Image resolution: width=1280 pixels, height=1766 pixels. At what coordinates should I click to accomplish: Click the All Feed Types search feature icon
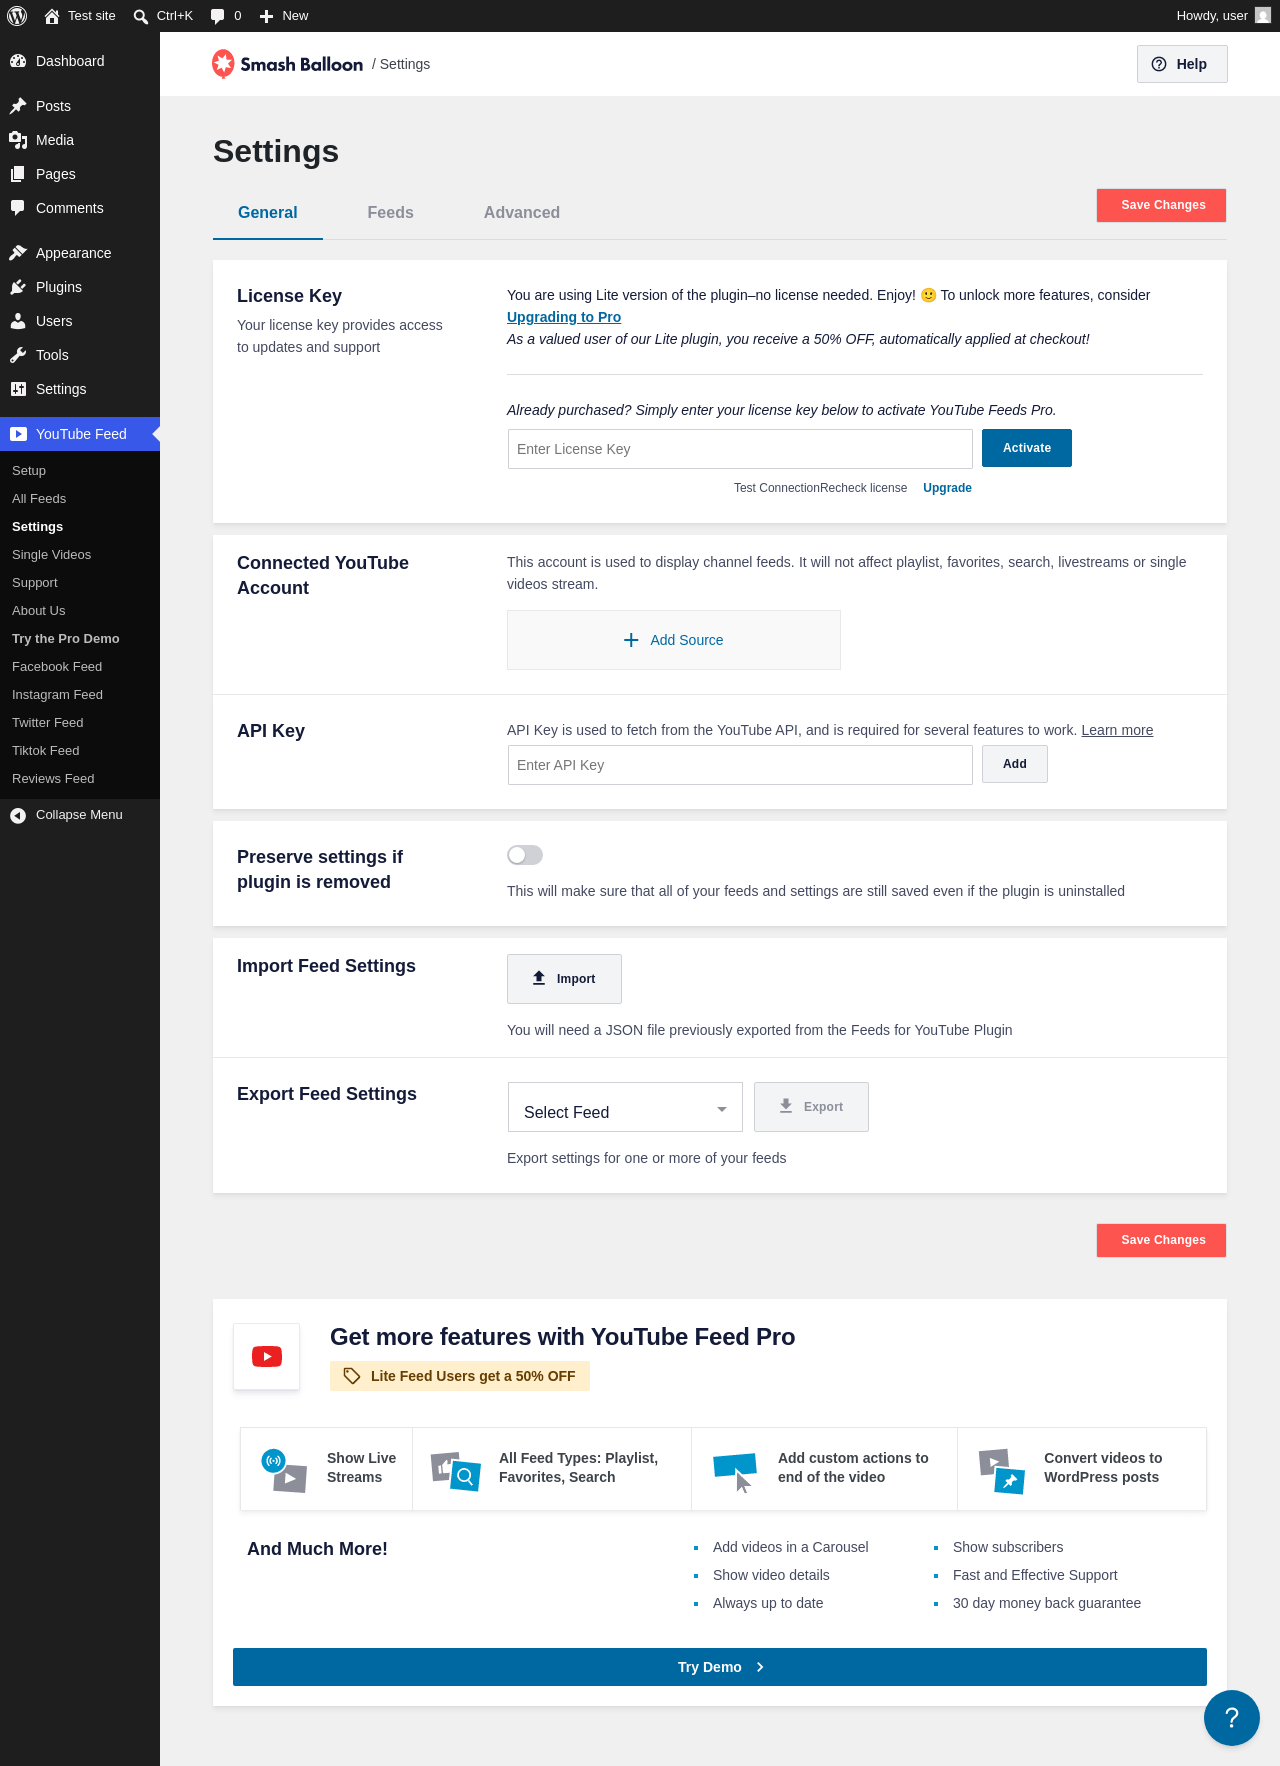[x=456, y=1470]
